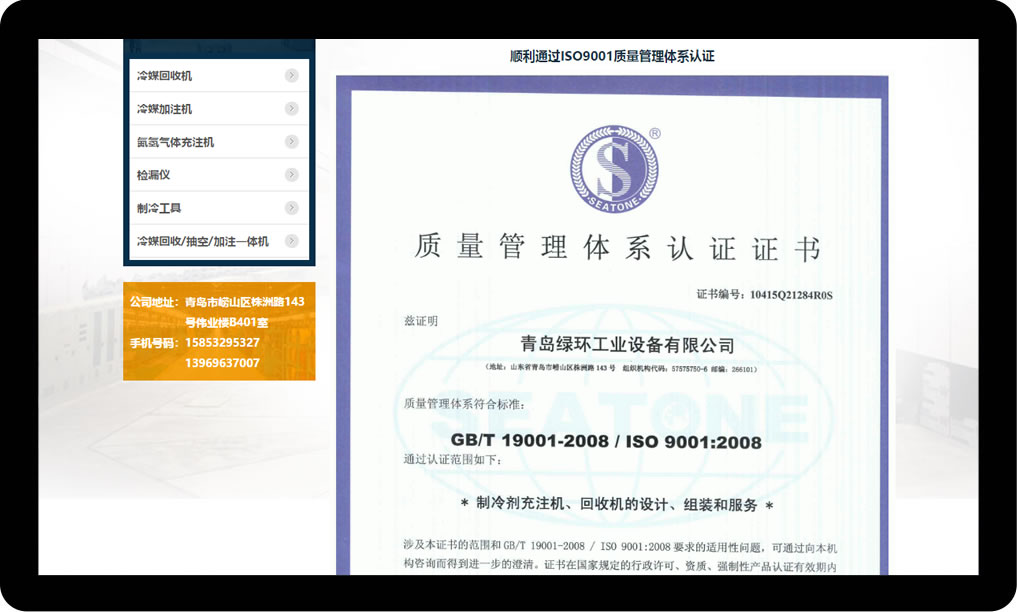This screenshot has height=612, width=1017.
Task: Click the standard GB/T 19001-2008 / ISO 9001:2008
Action: click(x=606, y=441)
